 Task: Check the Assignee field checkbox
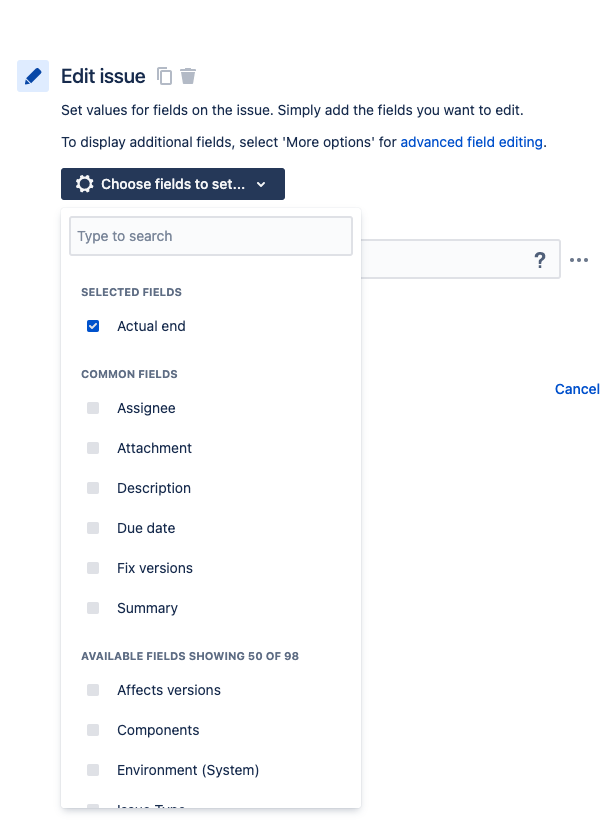[x=93, y=408]
